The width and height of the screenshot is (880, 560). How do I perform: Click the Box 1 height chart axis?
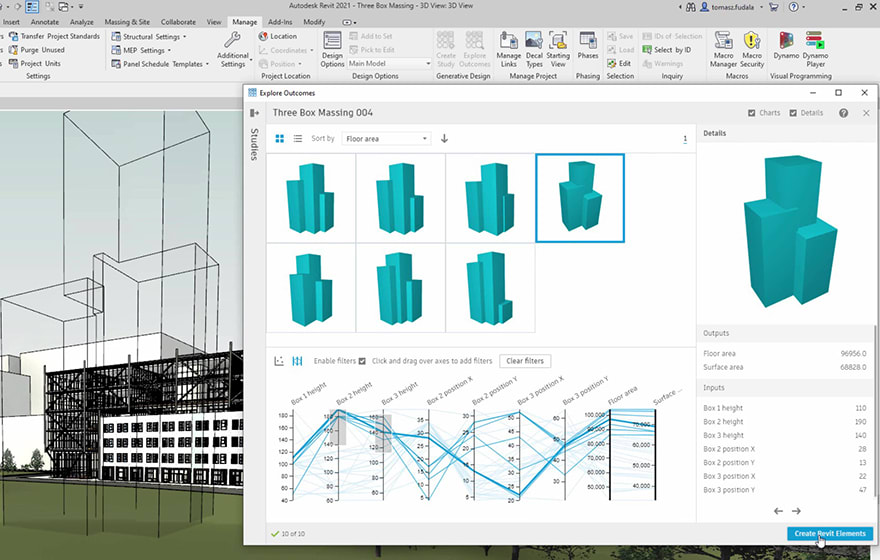(294, 455)
